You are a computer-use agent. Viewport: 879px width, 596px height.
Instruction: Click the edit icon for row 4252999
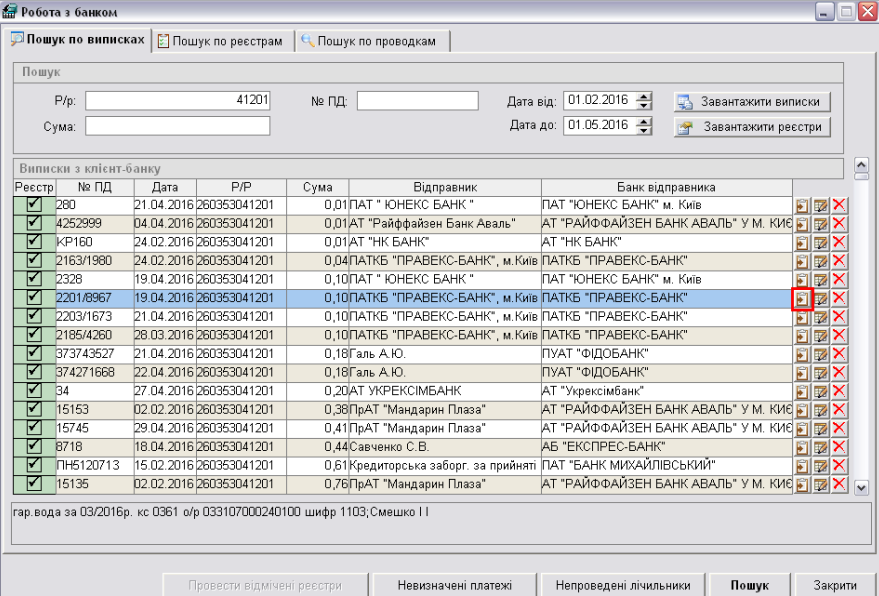pos(820,223)
